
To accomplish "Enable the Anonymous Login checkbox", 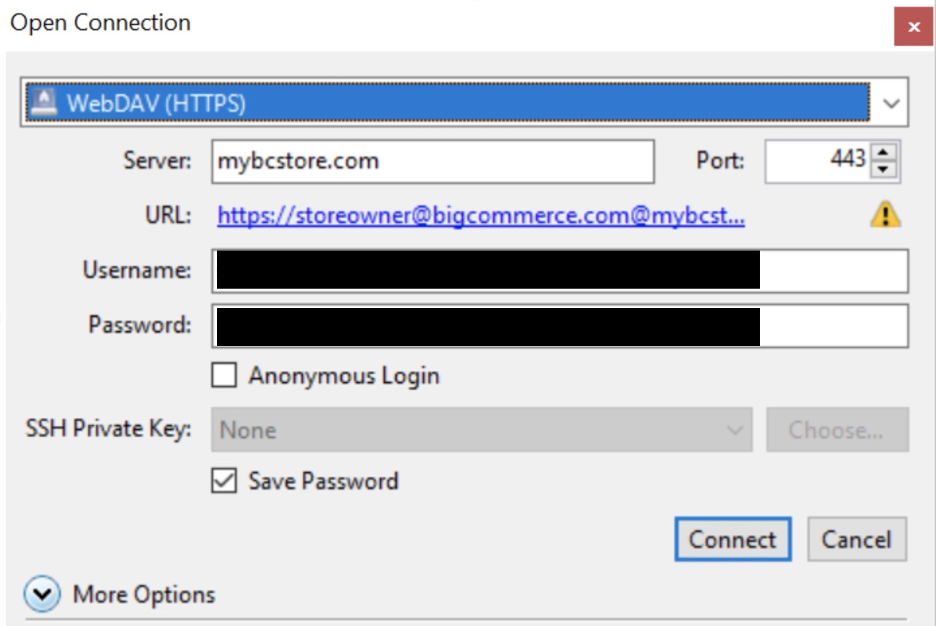I will pos(225,376).
